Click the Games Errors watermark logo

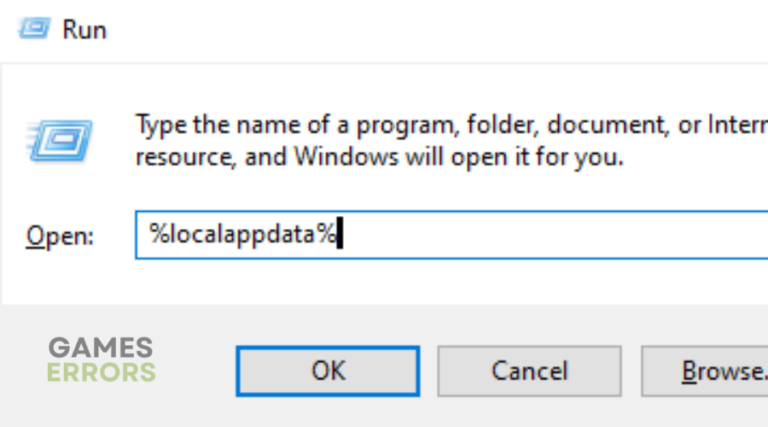pos(101,360)
